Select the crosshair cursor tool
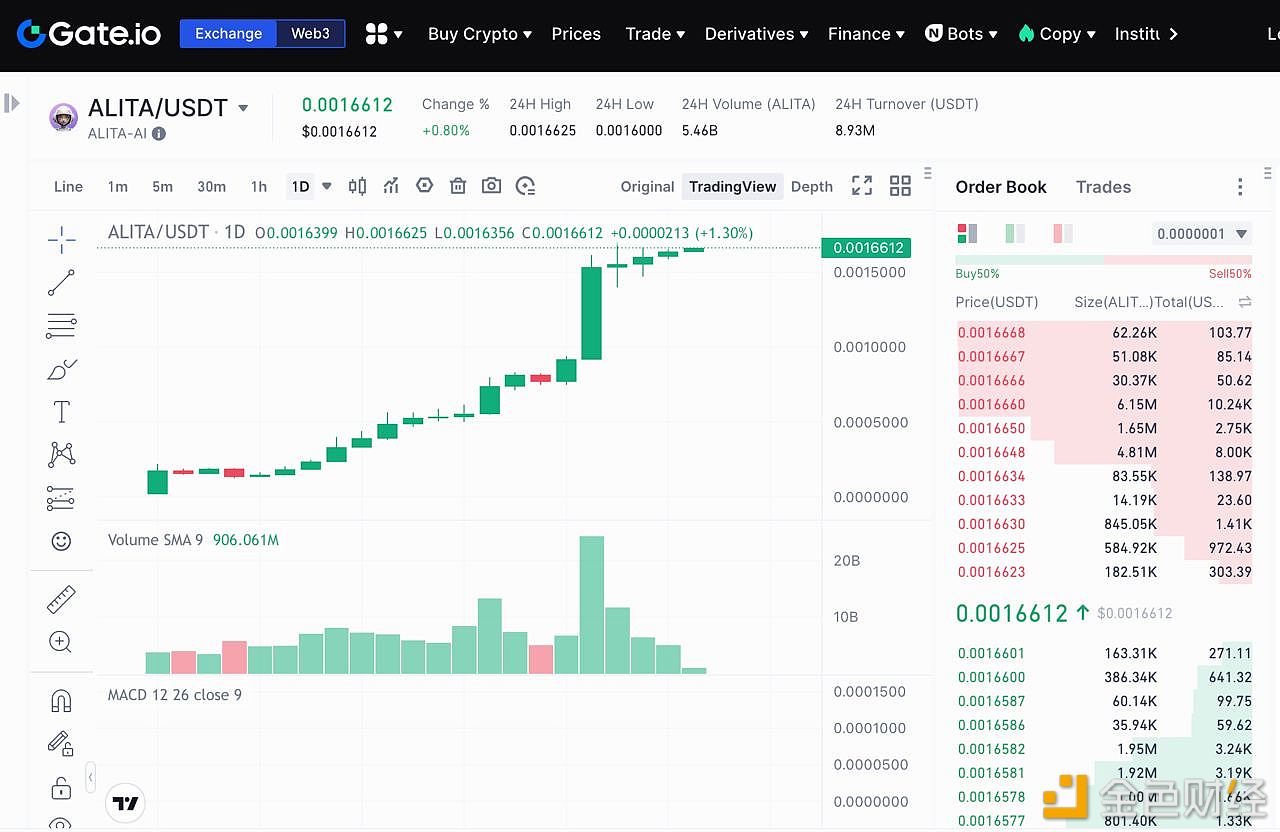Screen dimensions: 1280x832 click(x=61, y=240)
